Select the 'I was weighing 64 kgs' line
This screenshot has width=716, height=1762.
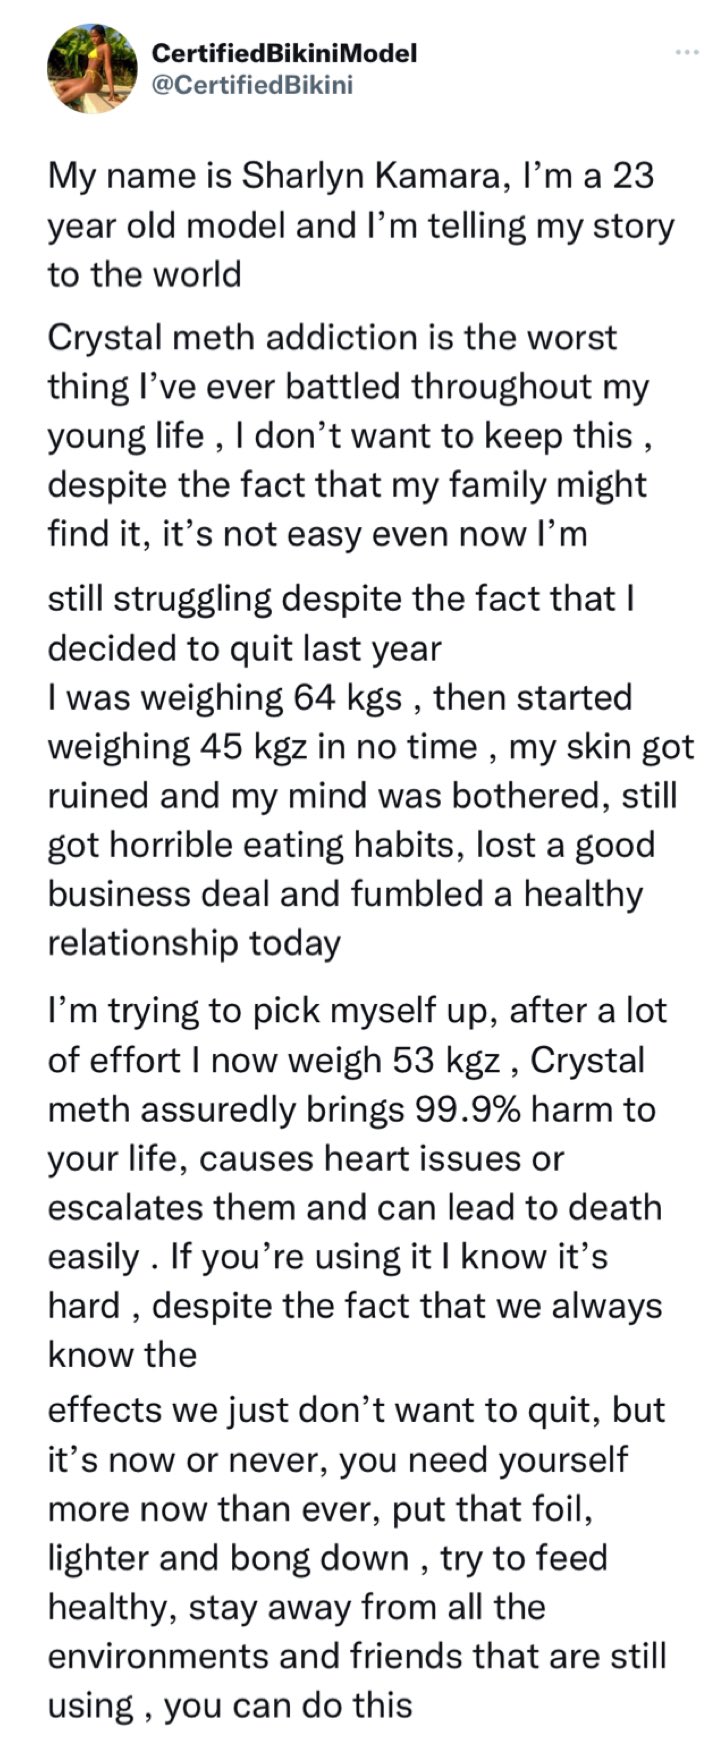(x=339, y=697)
